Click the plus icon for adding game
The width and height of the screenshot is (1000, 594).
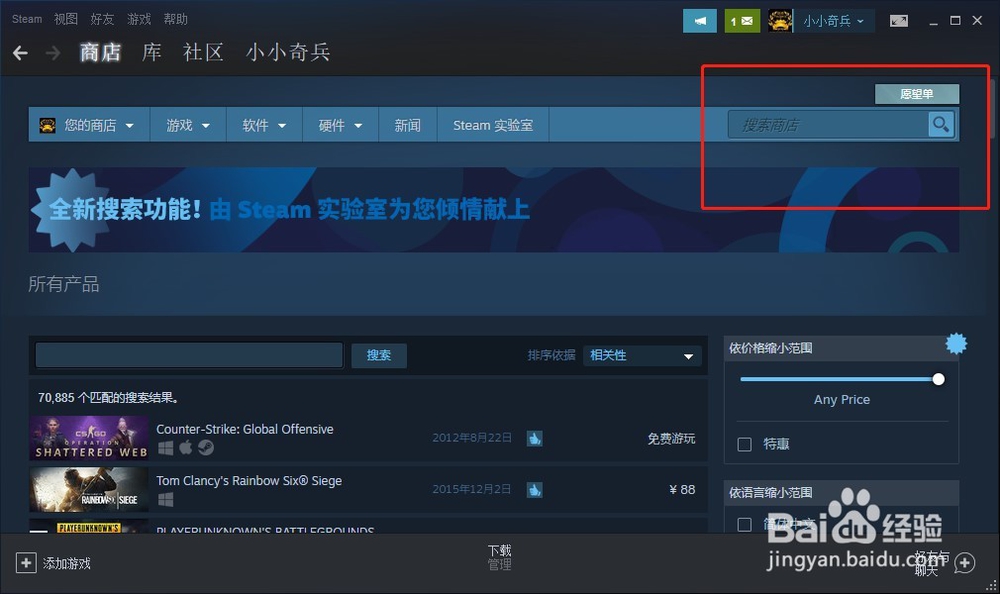26,563
